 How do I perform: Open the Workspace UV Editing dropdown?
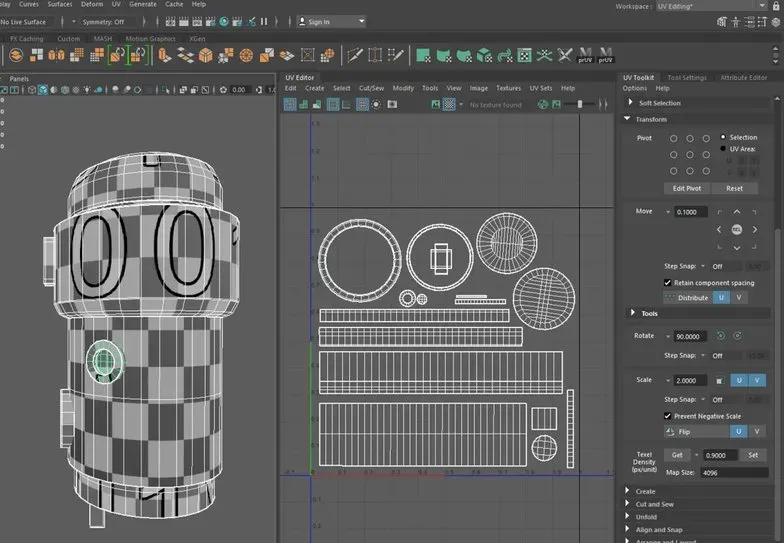pyautogui.click(x=711, y=6)
